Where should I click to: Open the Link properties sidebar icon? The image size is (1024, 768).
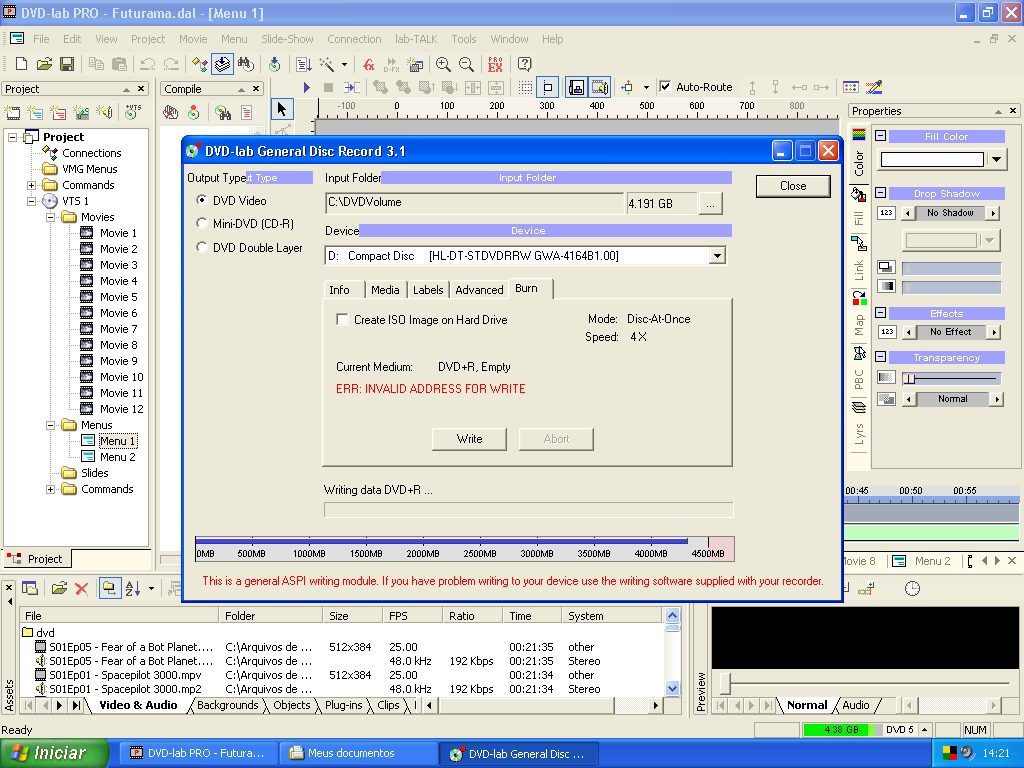(859, 244)
